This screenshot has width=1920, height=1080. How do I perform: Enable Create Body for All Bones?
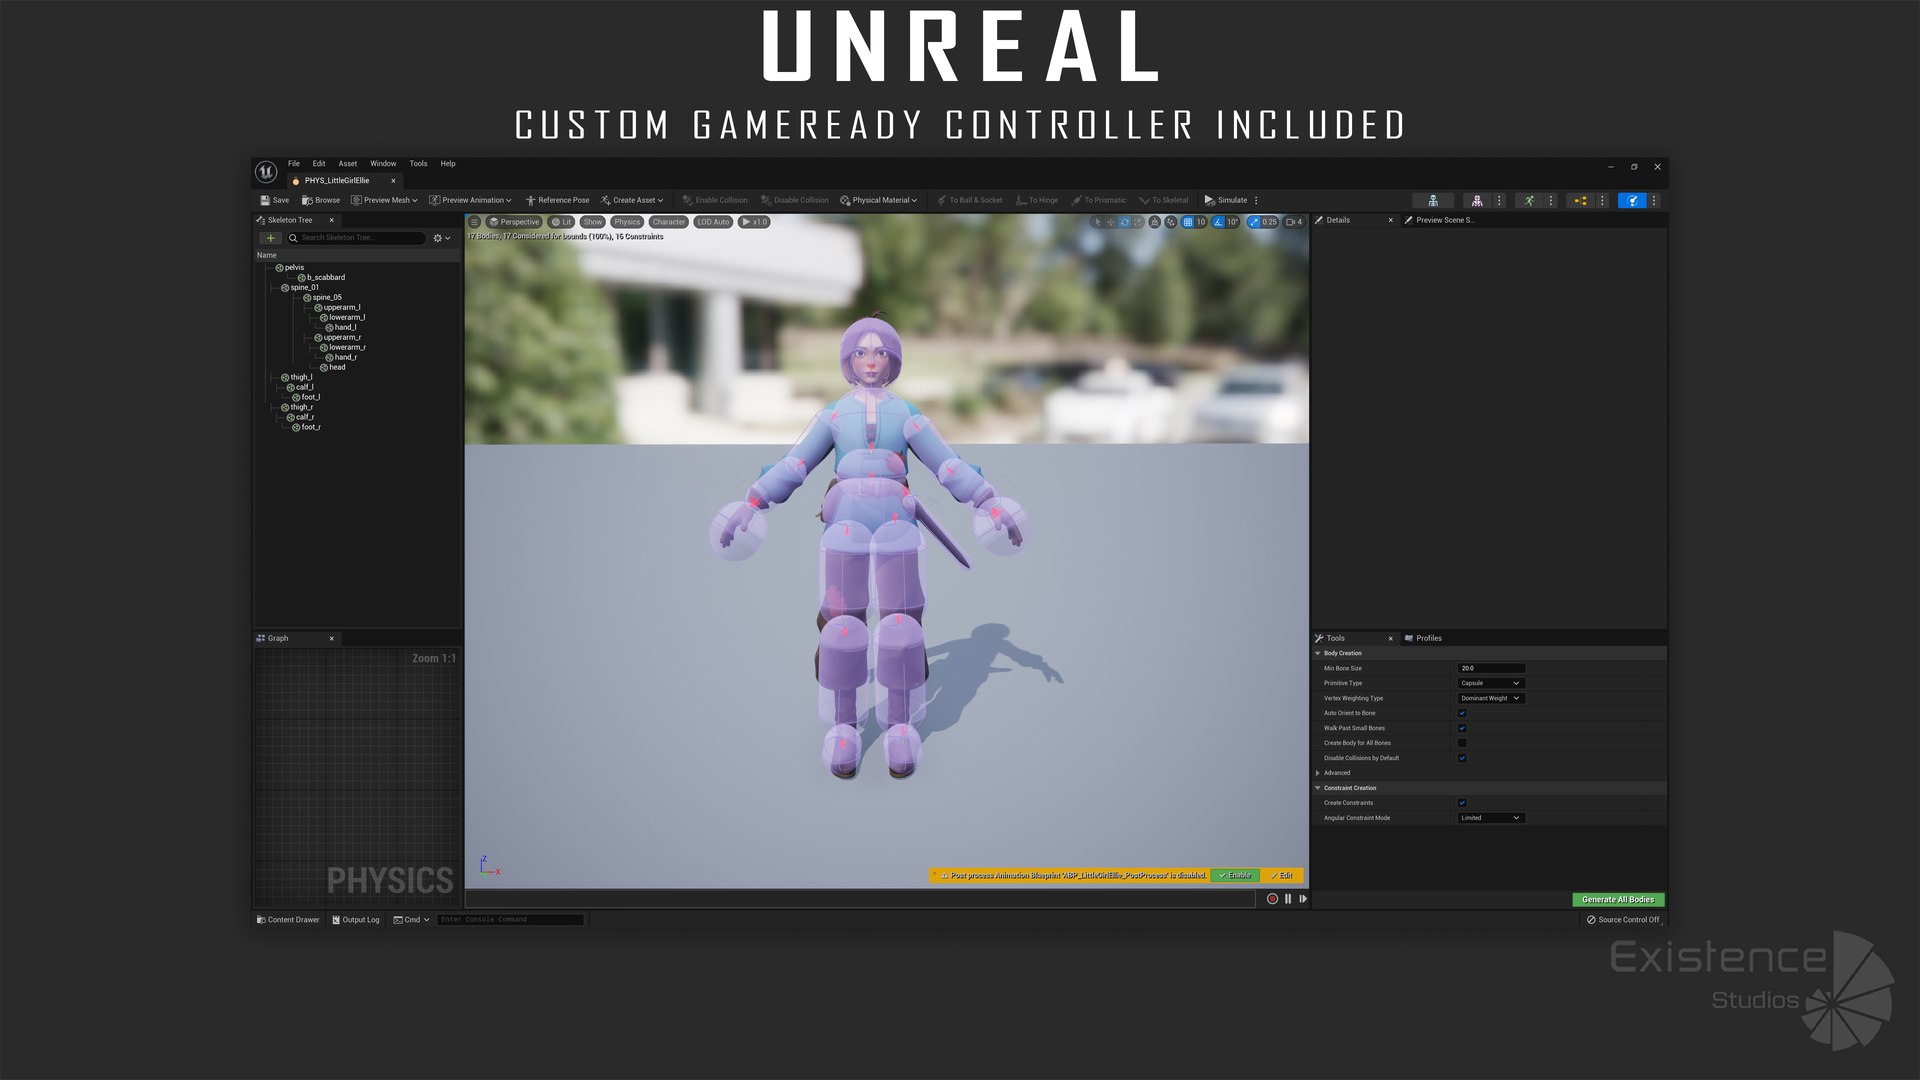[x=1462, y=743]
